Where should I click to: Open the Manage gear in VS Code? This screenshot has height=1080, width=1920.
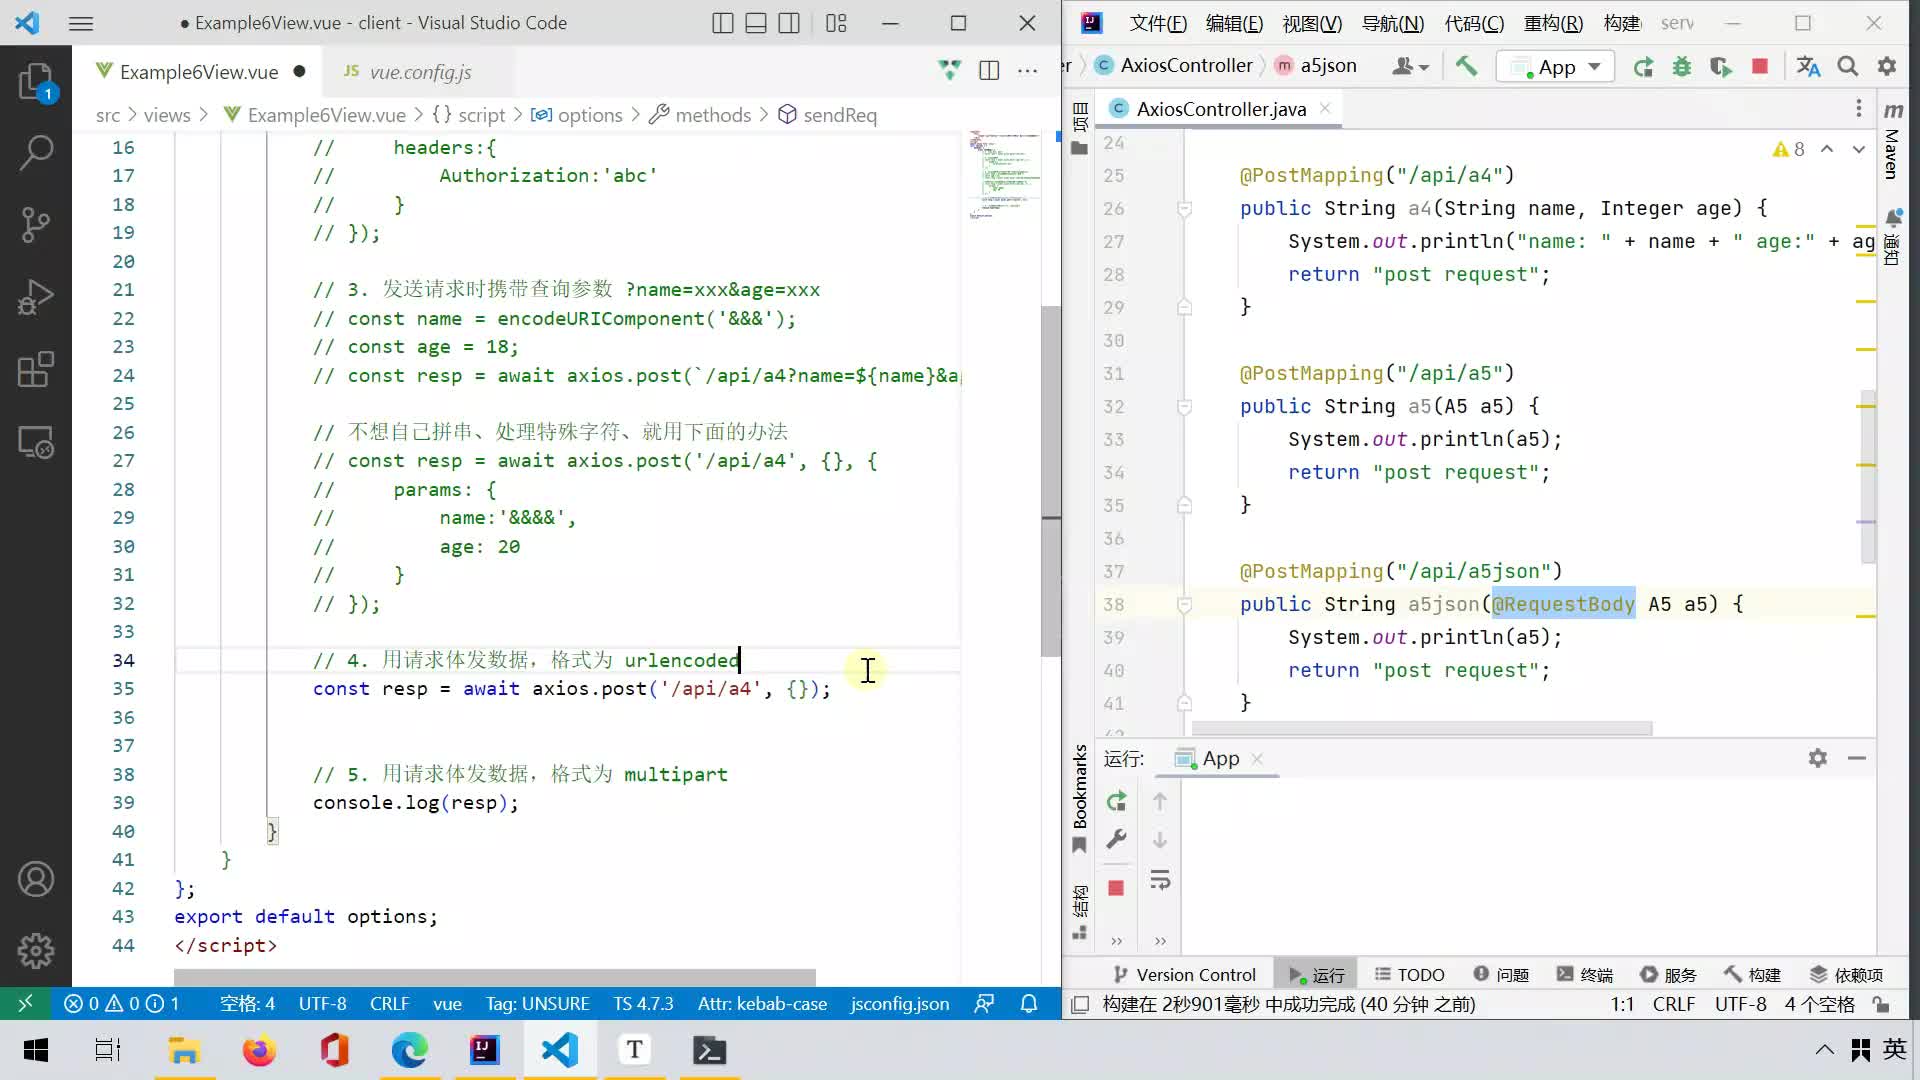click(36, 951)
